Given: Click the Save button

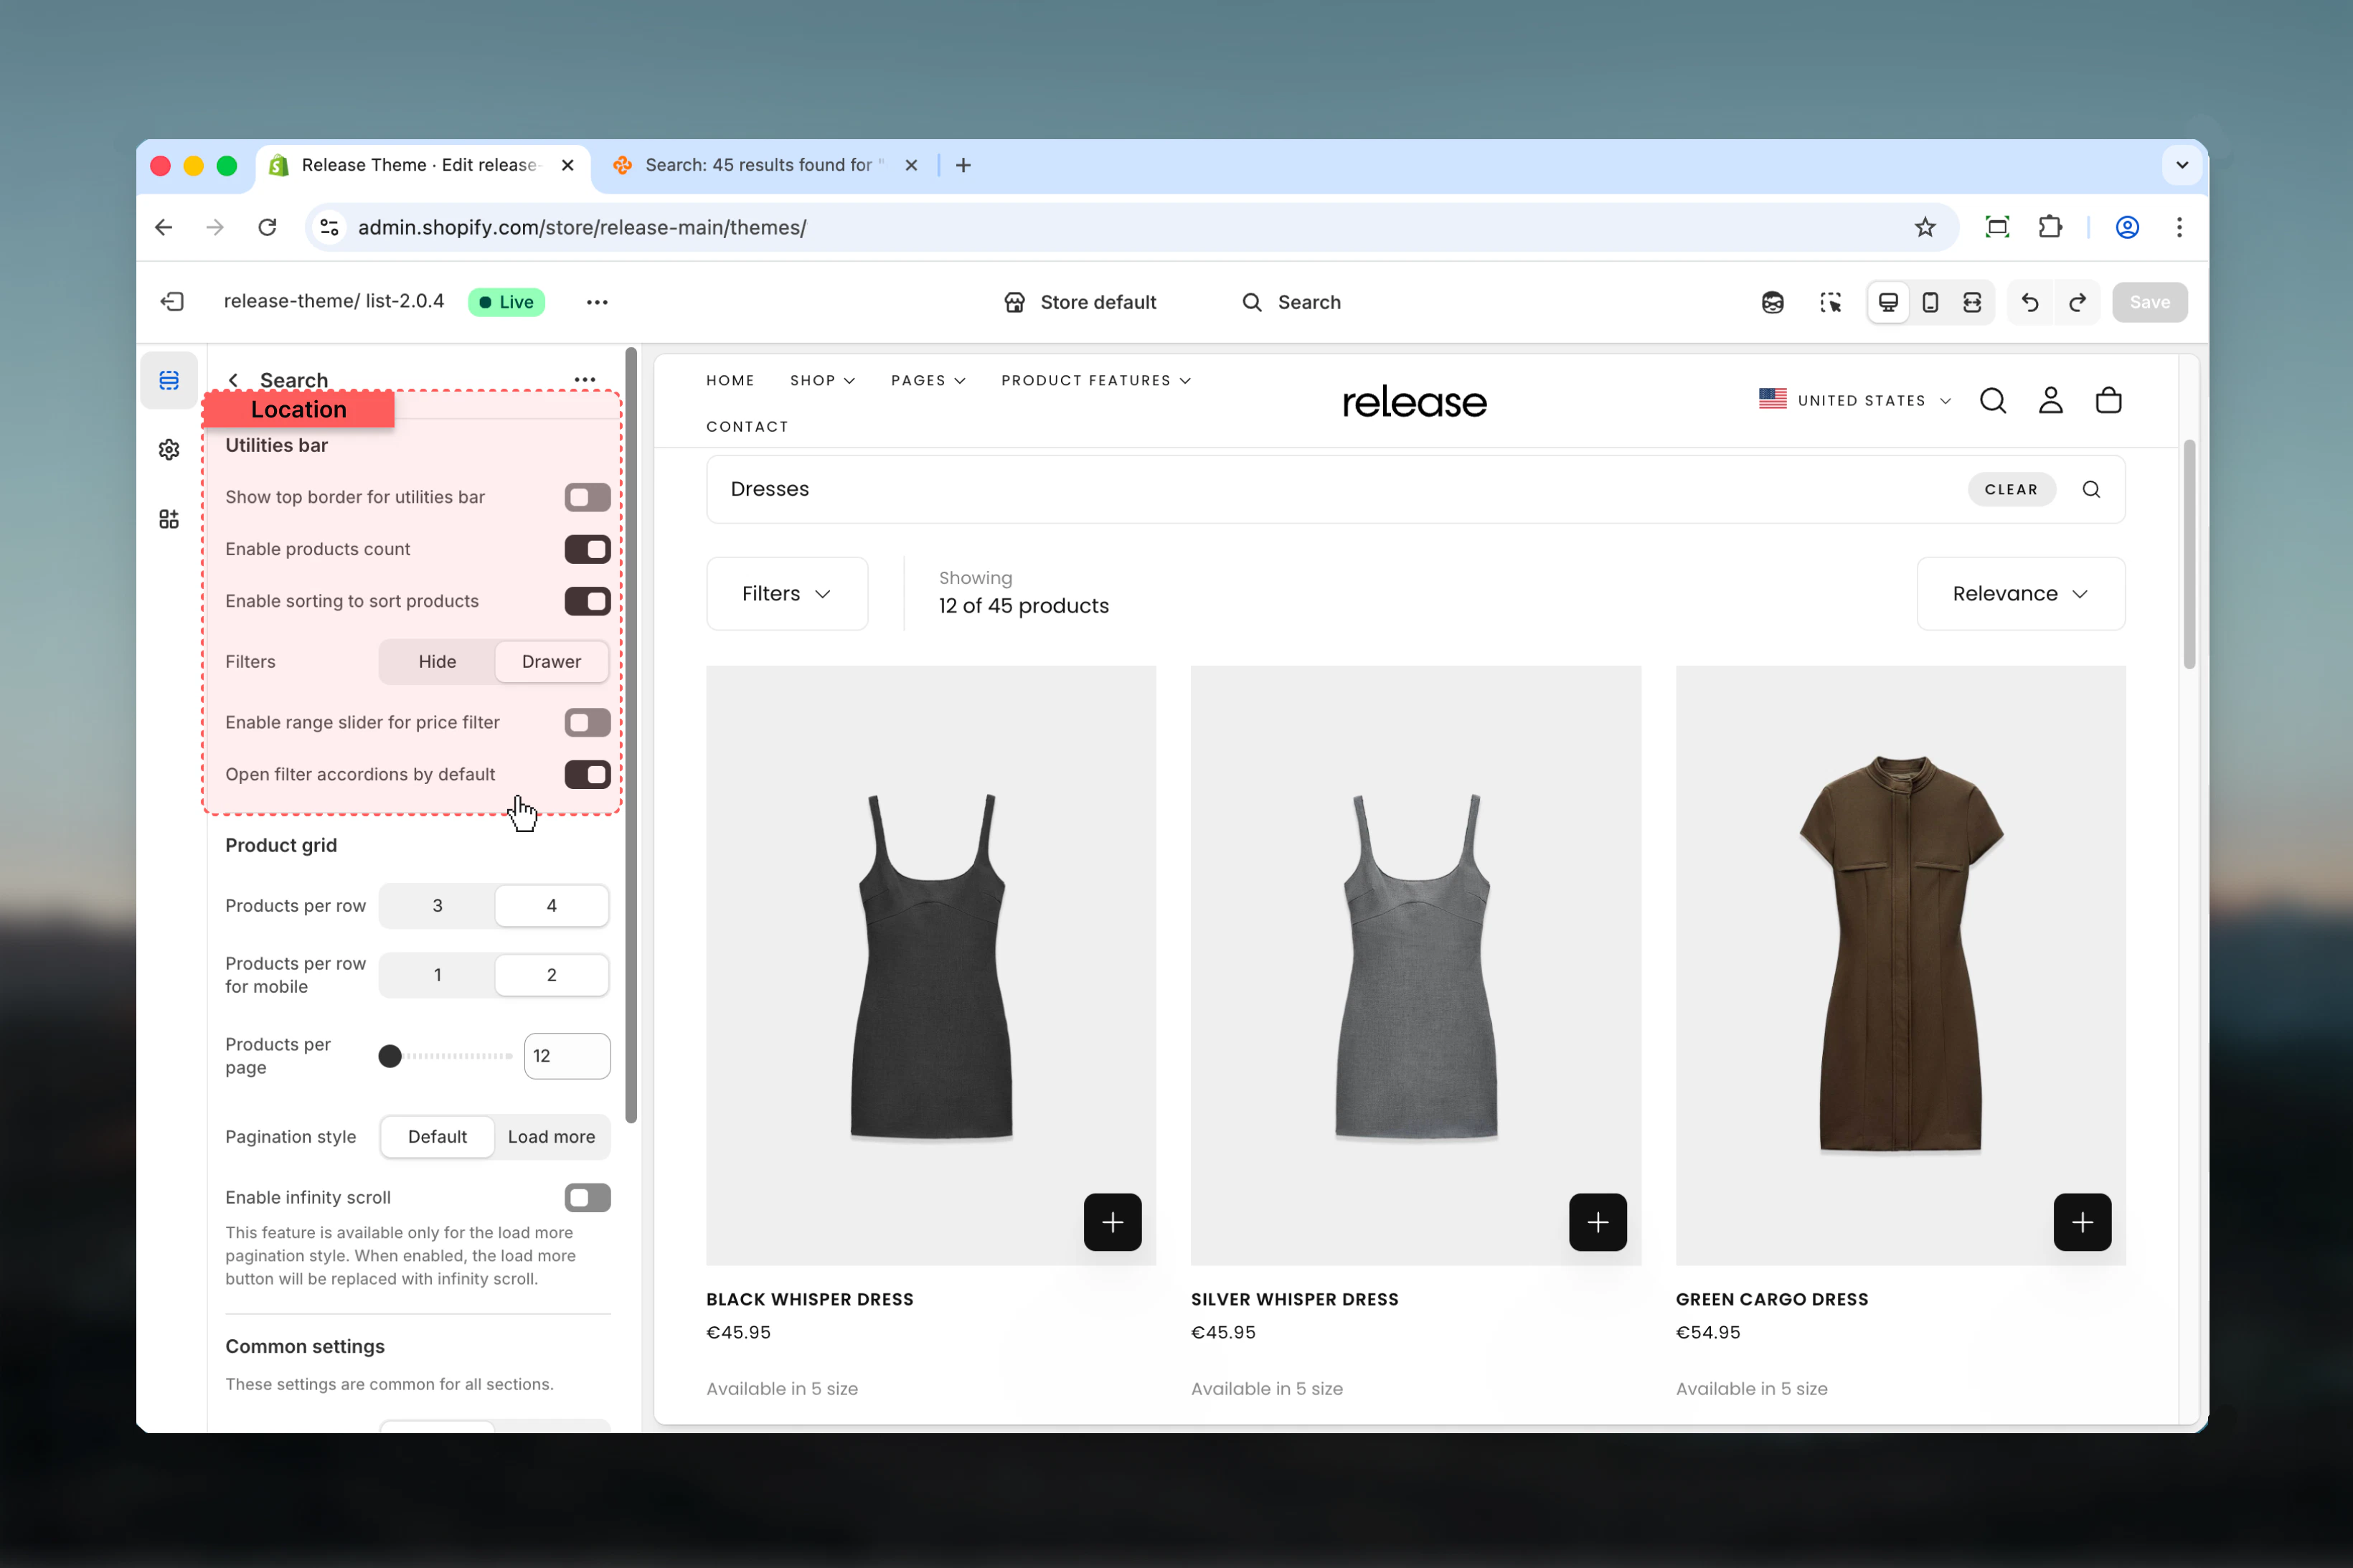Looking at the screenshot, I should [x=2149, y=302].
